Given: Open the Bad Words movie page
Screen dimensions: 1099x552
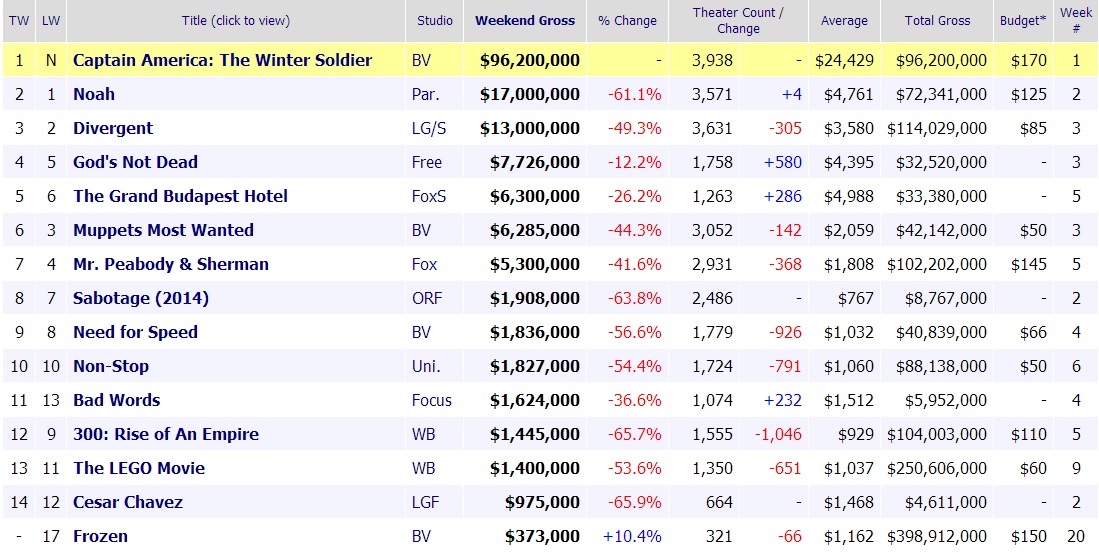Looking at the screenshot, I should (116, 400).
